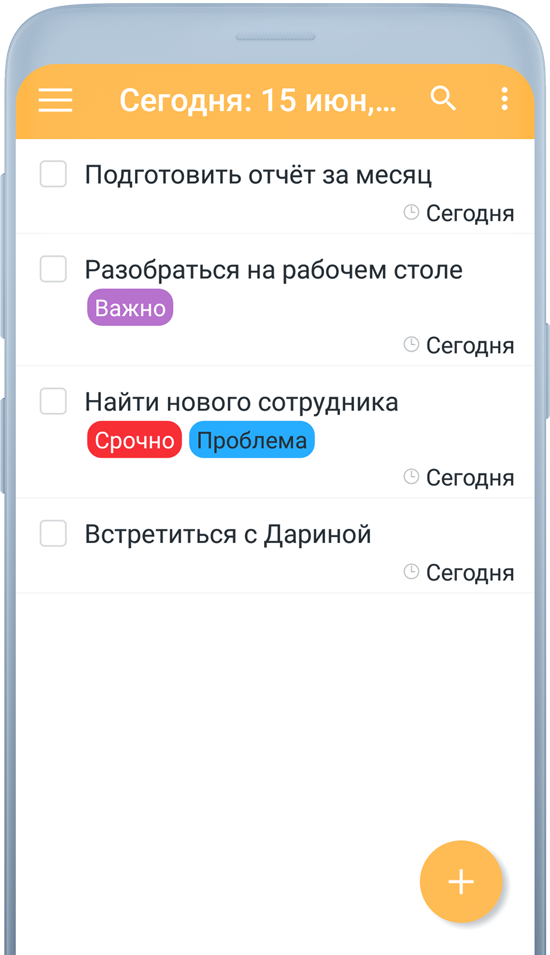
Task: Tap Сегодня due date of Встретиться с Дариной
Action: [x=470, y=573]
